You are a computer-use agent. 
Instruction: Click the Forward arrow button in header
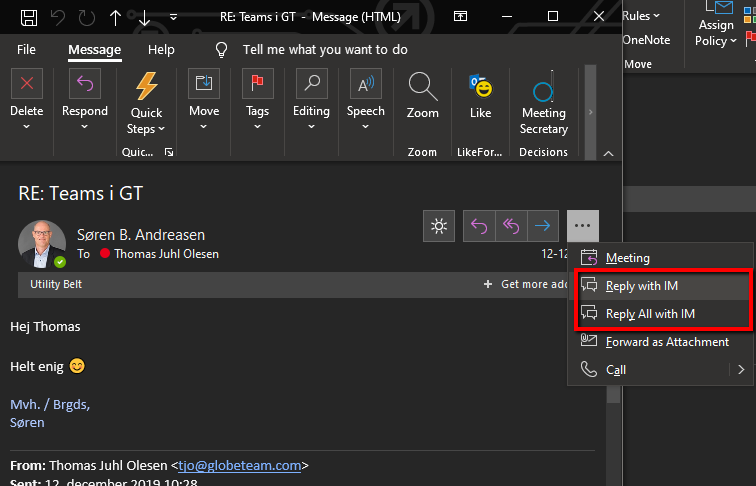coord(543,226)
